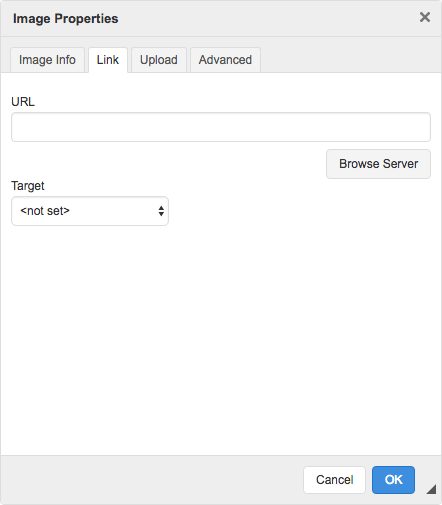This screenshot has height=505, width=442.
Task: Open the Upload tab
Action: point(159,60)
